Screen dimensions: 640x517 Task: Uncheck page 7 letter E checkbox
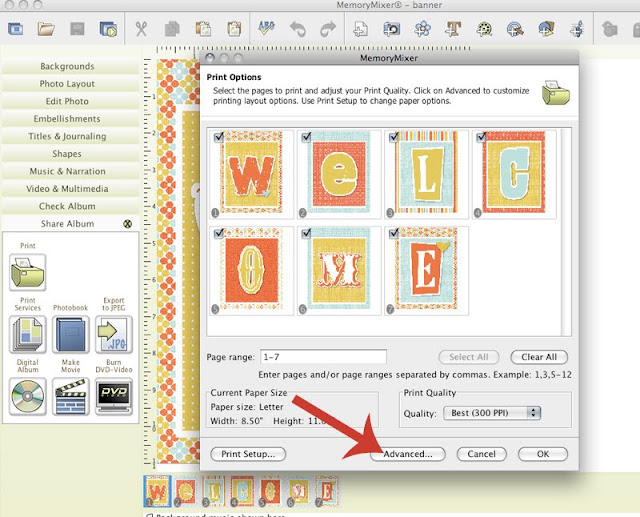(x=393, y=233)
